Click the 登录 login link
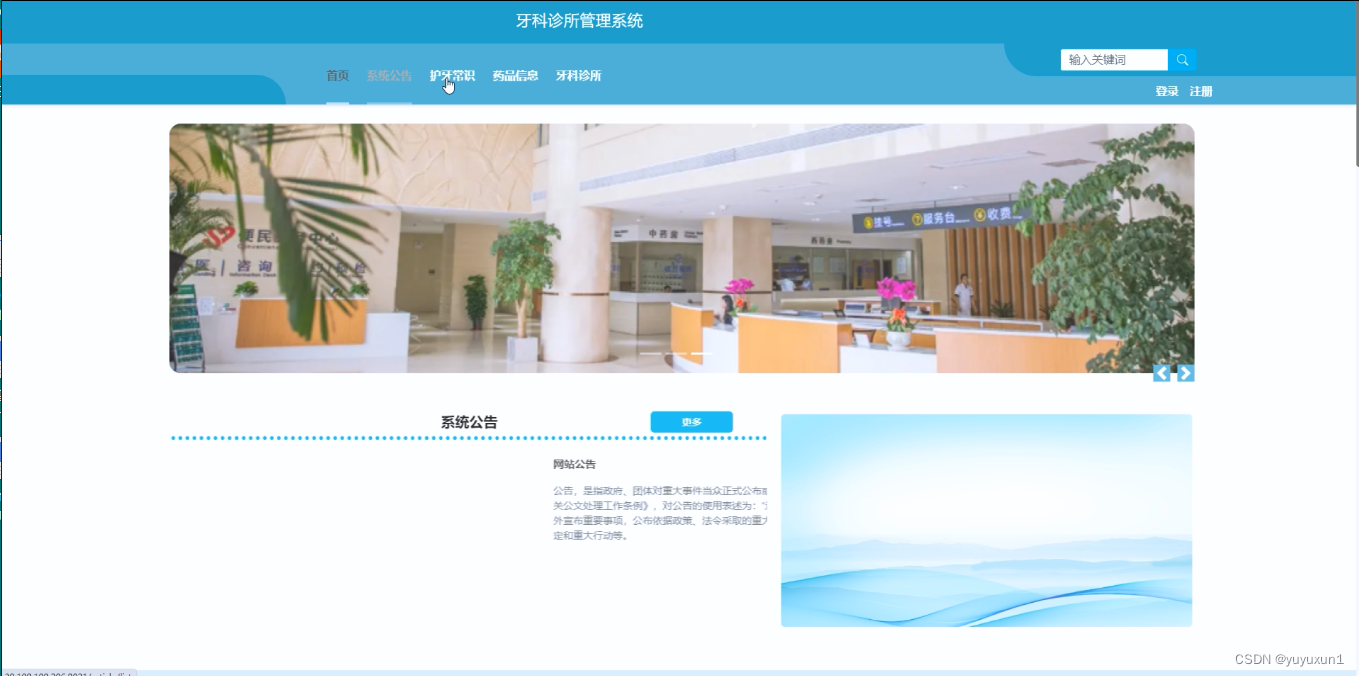The width and height of the screenshot is (1359, 676). 1167,91
